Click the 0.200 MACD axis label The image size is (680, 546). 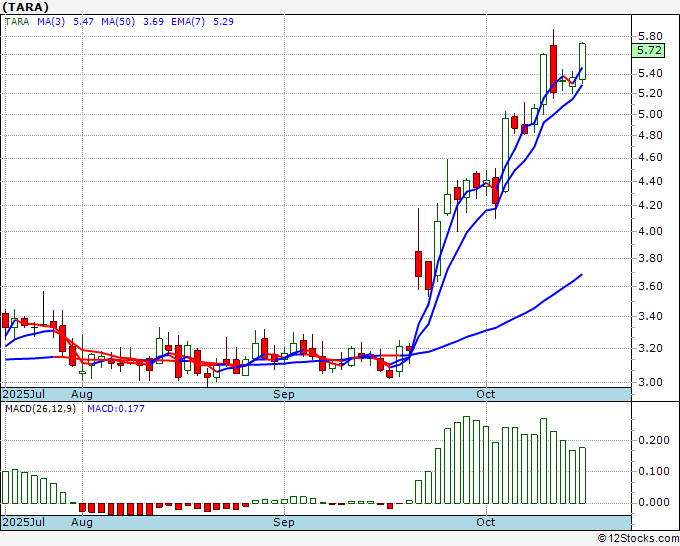[653, 440]
